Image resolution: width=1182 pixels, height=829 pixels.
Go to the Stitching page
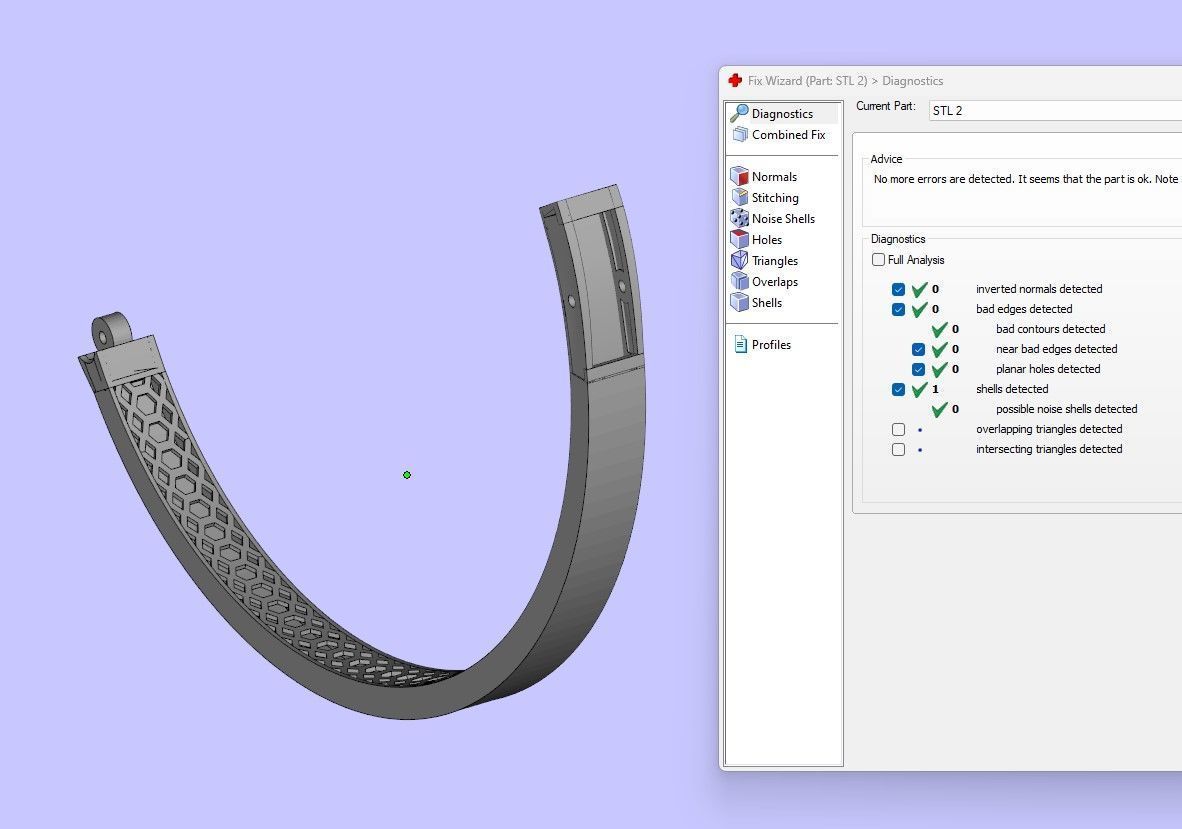775,197
